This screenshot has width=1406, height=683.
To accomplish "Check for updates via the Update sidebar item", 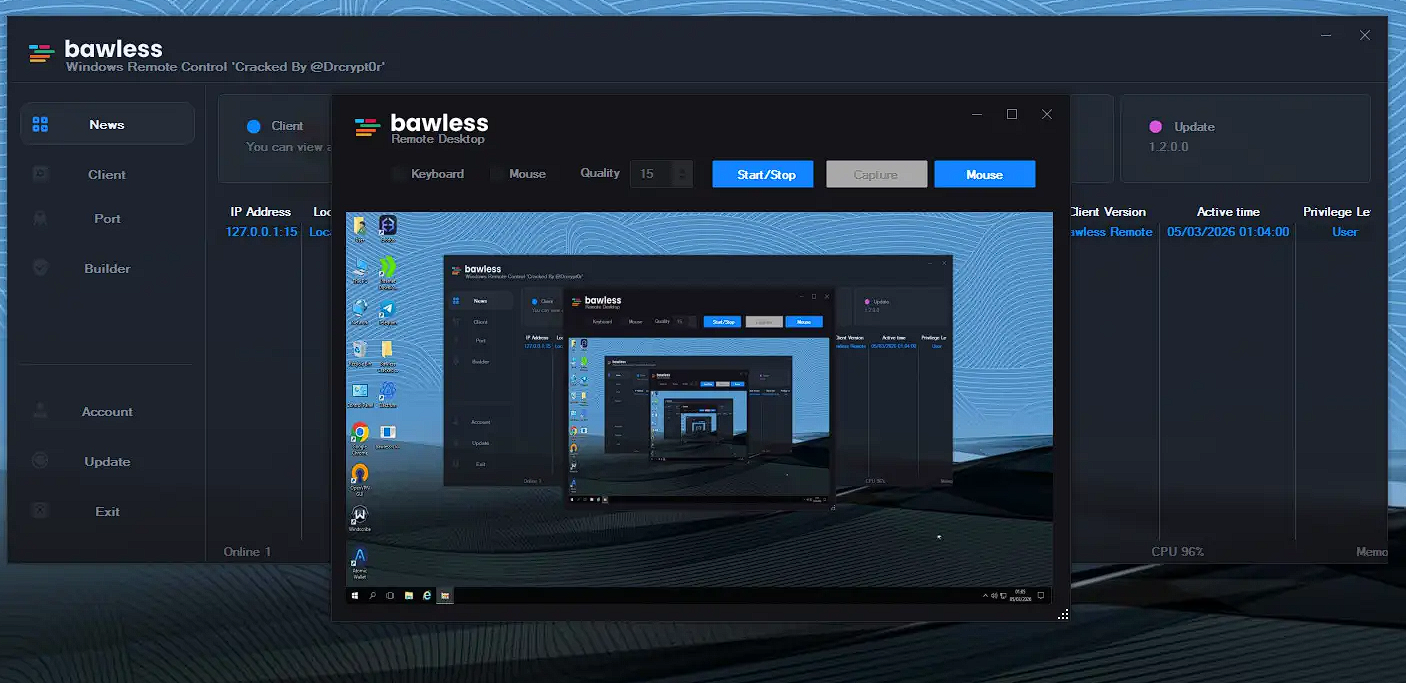I will click(106, 461).
